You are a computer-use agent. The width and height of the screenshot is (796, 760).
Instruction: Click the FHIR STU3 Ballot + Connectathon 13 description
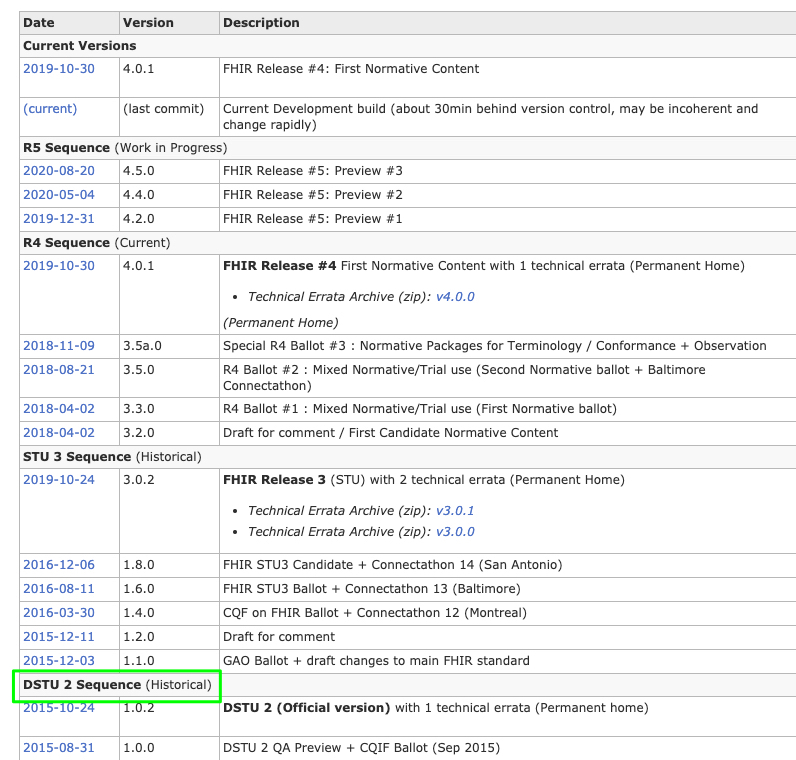coord(372,588)
